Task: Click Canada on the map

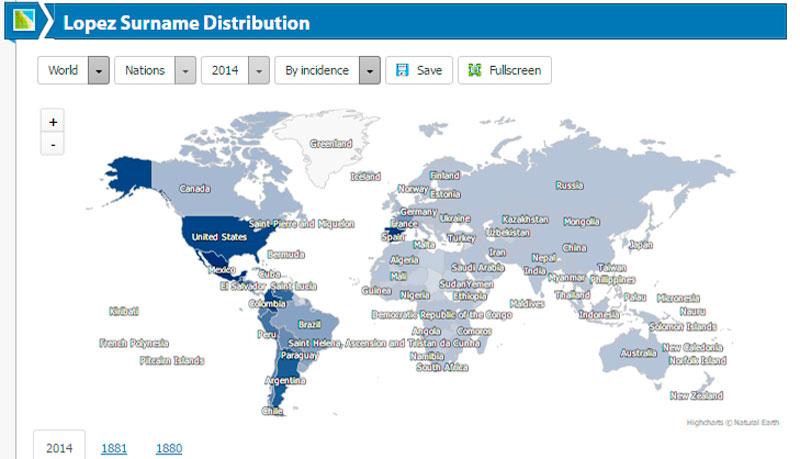Action: (194, 188)
